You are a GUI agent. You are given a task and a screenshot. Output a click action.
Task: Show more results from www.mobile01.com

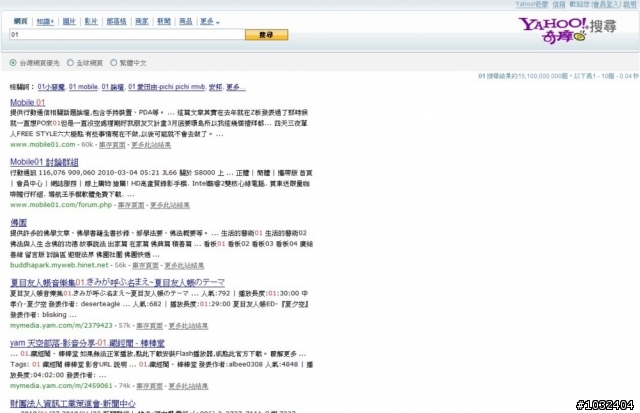point(151,145)
